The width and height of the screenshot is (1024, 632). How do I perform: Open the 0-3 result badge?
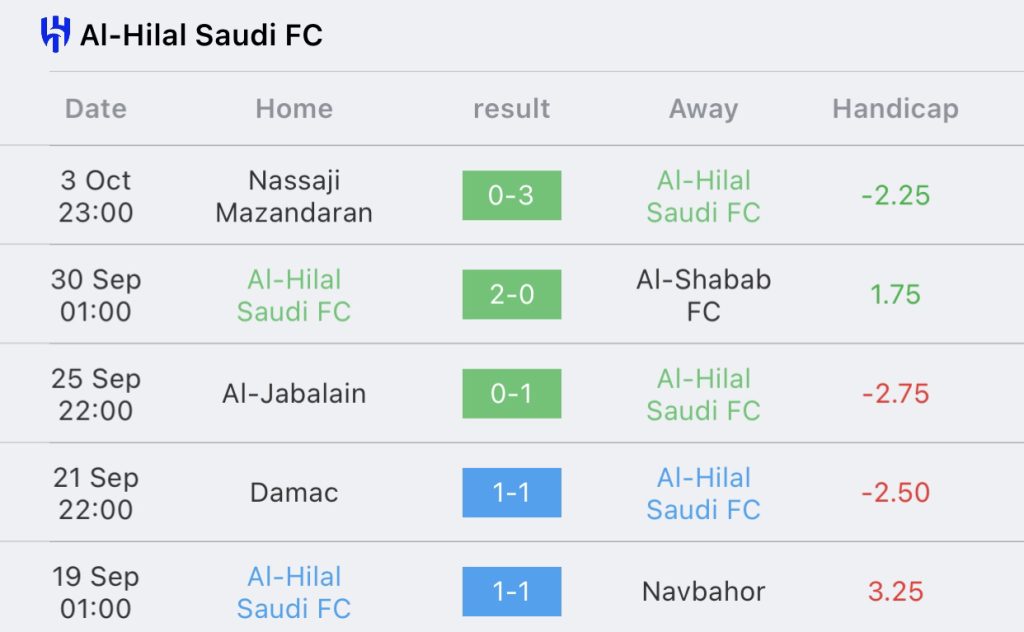tap(511, 195)
